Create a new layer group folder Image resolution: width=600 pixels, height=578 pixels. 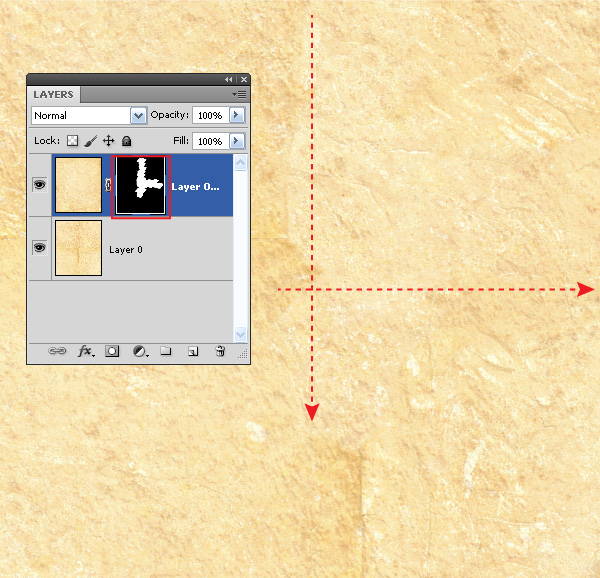point(166,351)
